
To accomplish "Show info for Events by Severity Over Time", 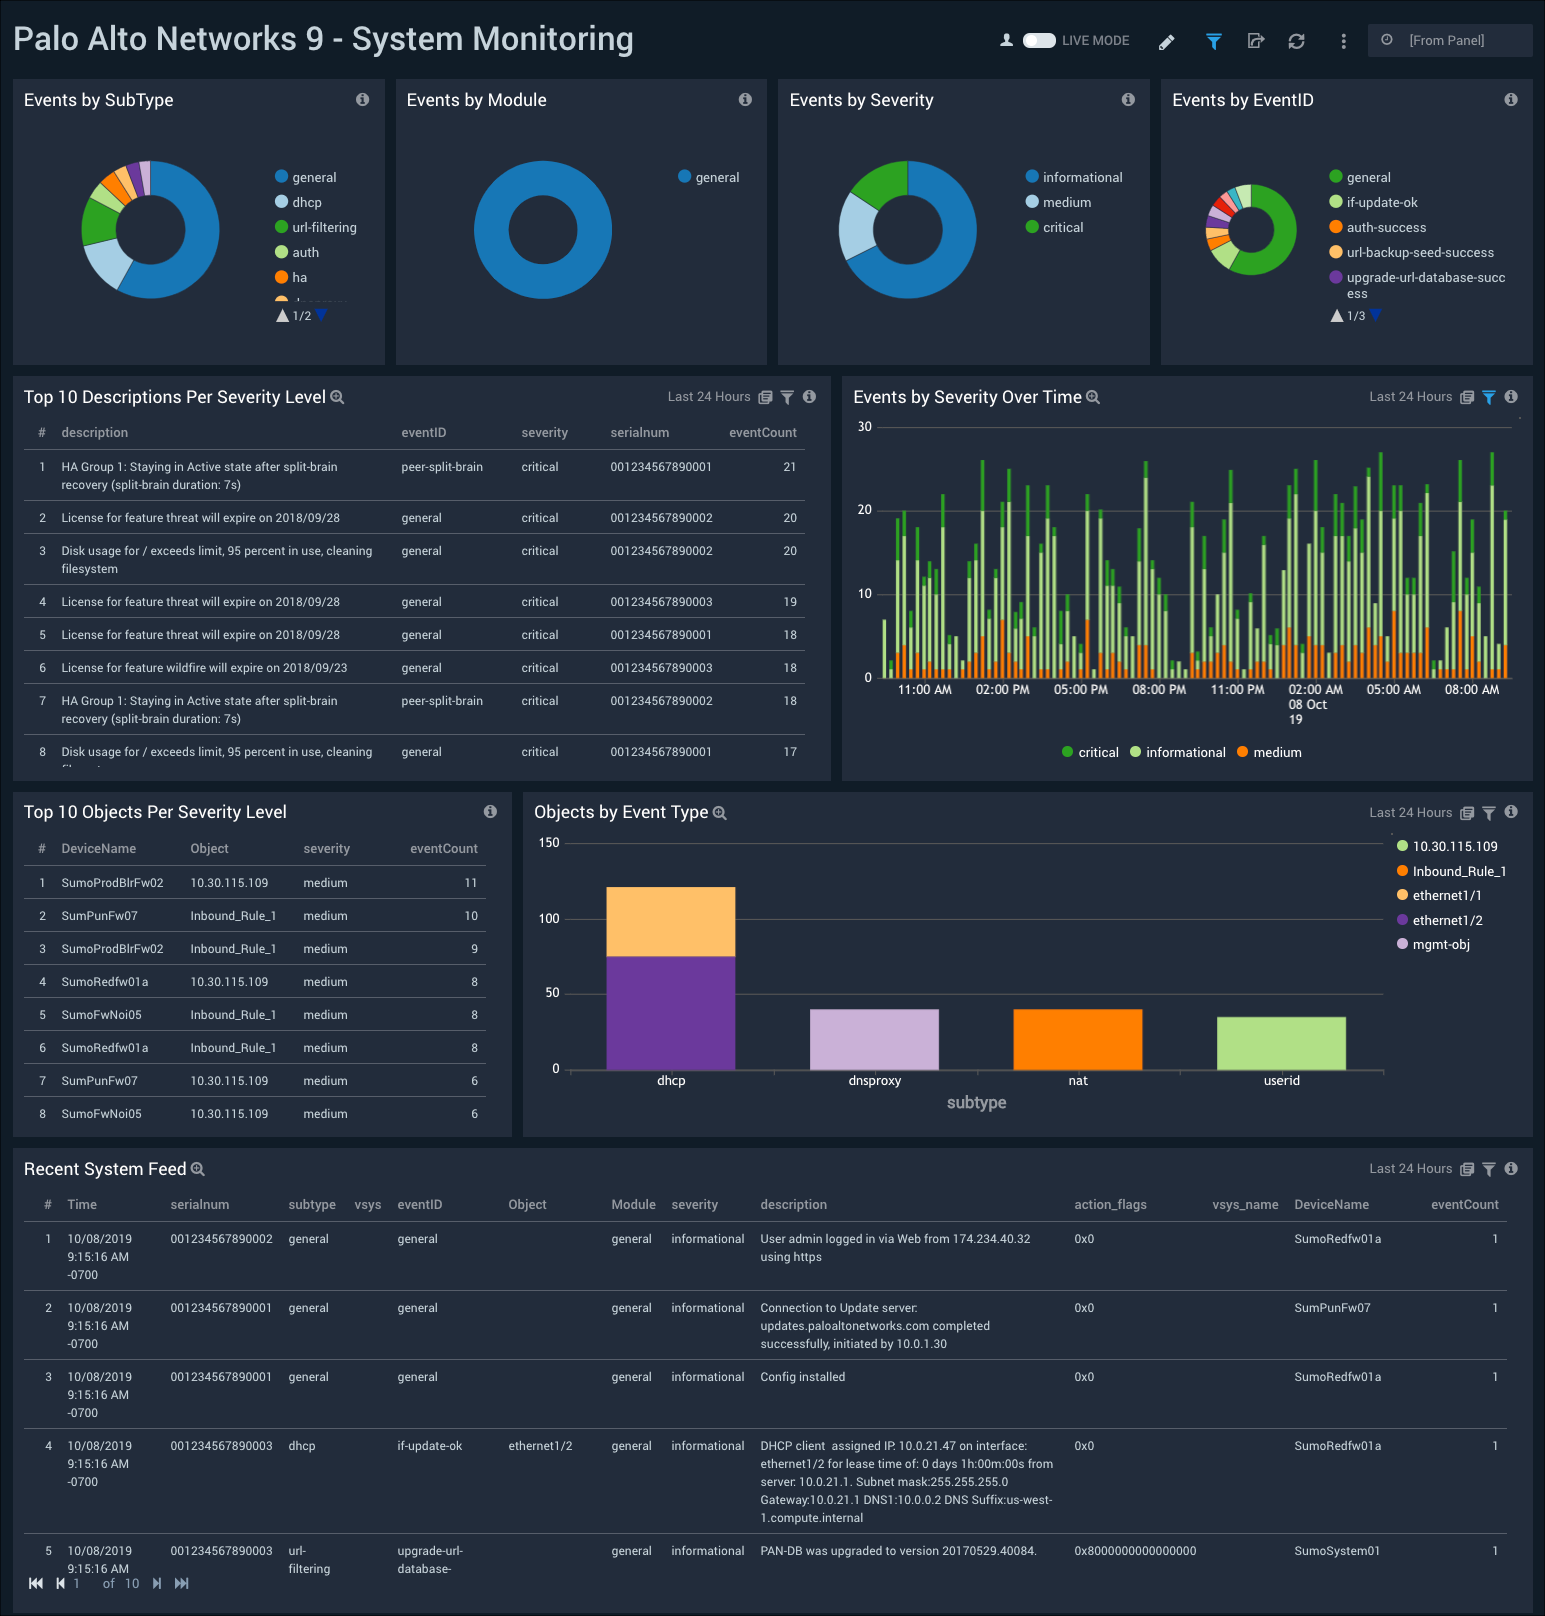I will click(x=1511, y=396).
